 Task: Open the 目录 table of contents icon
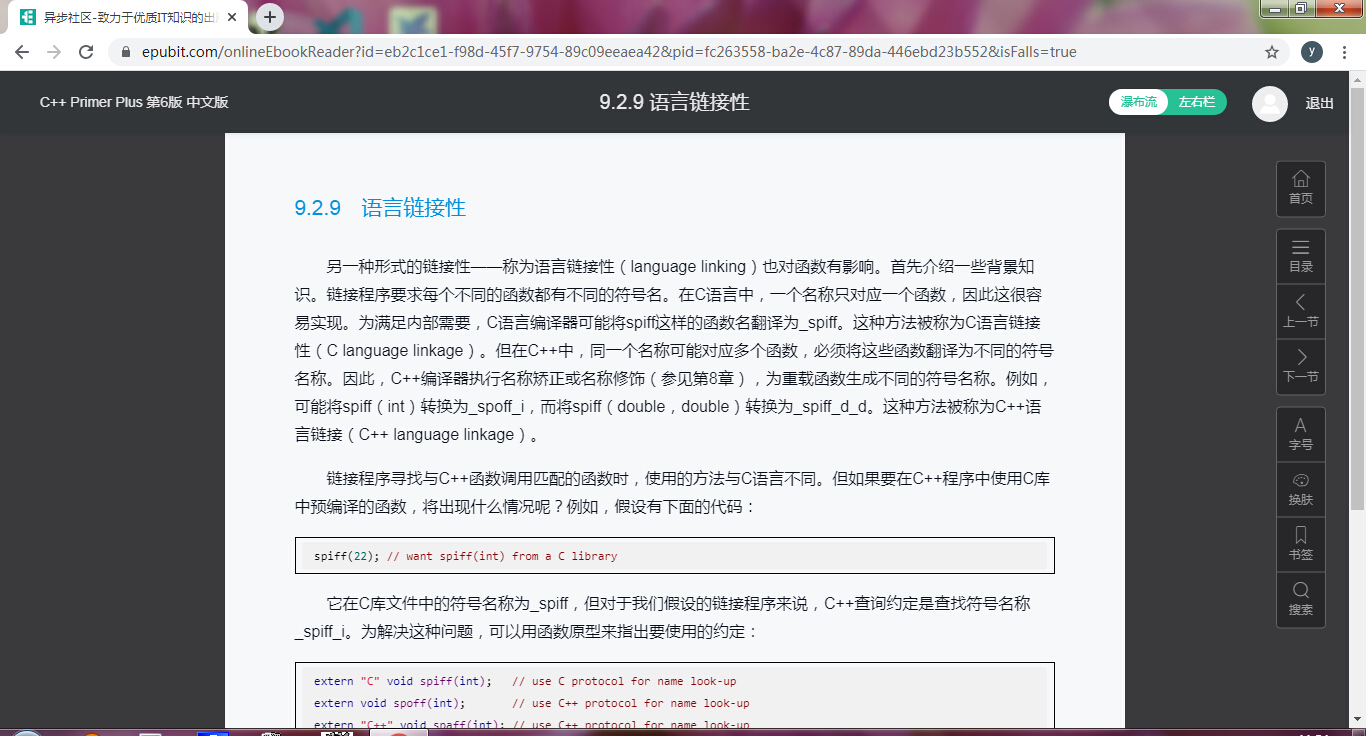pyautogui.click(x=1300, y=256)
